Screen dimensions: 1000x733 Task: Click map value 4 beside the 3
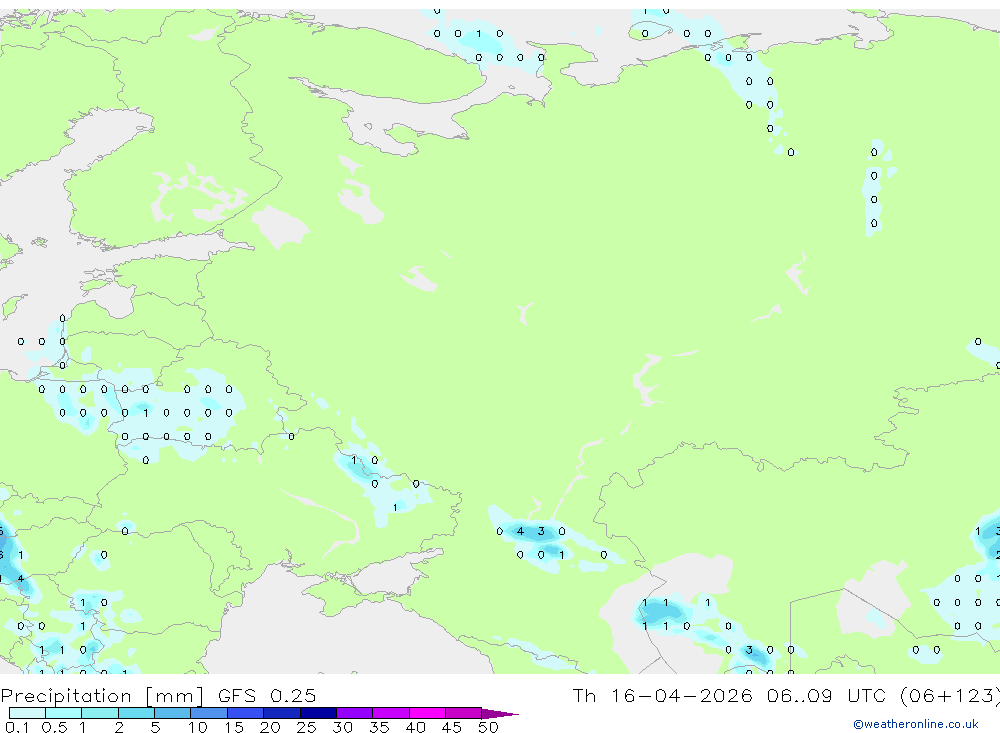[x=520, y=531]
